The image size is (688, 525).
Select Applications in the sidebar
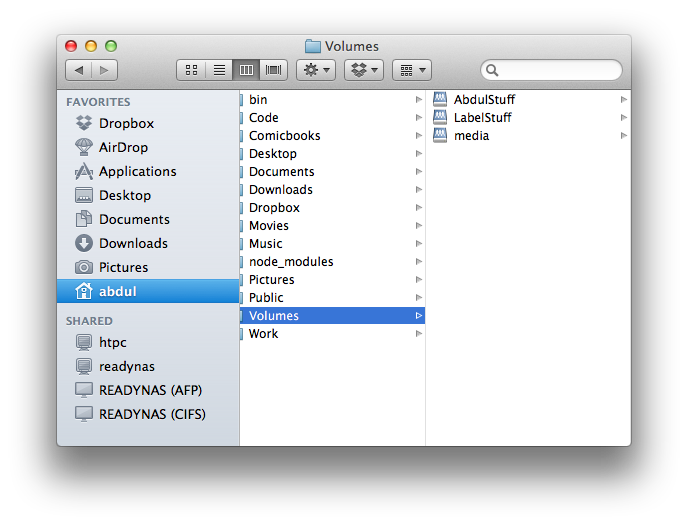[x=137, y=172]
